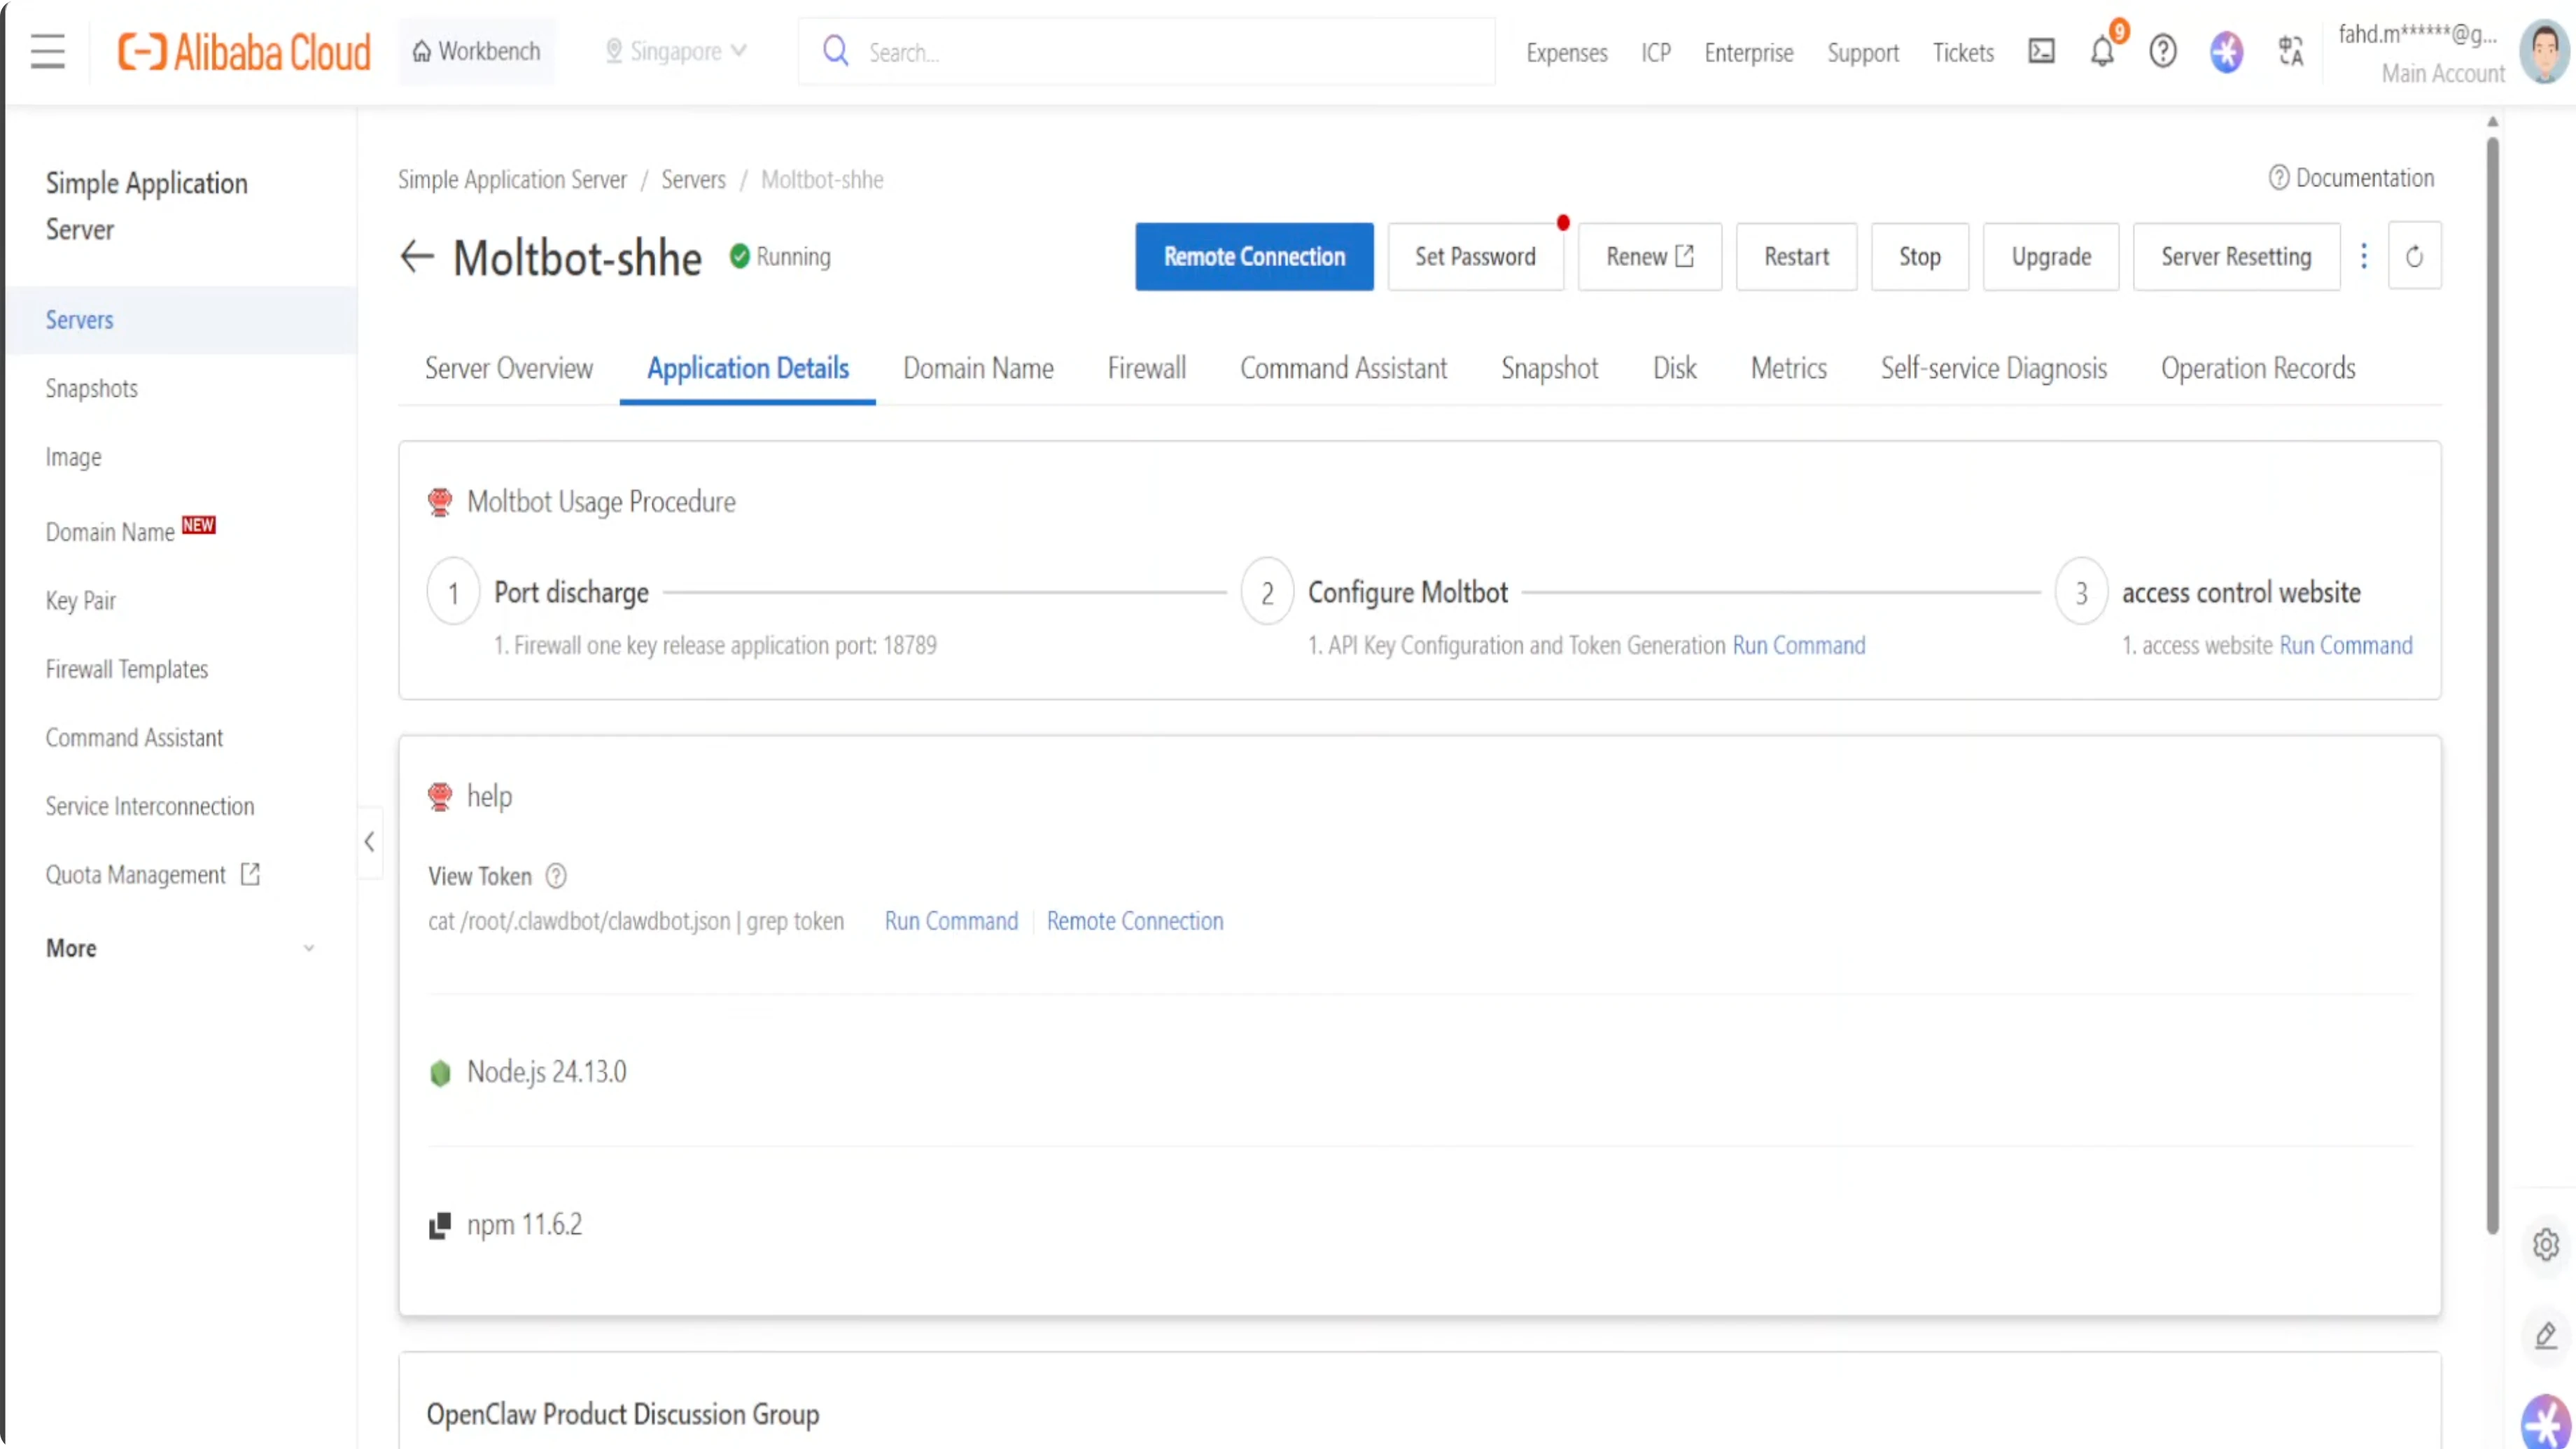Open the Singapore region dropdown
Screen dimensions: 2576x1449
click(676, 51)
